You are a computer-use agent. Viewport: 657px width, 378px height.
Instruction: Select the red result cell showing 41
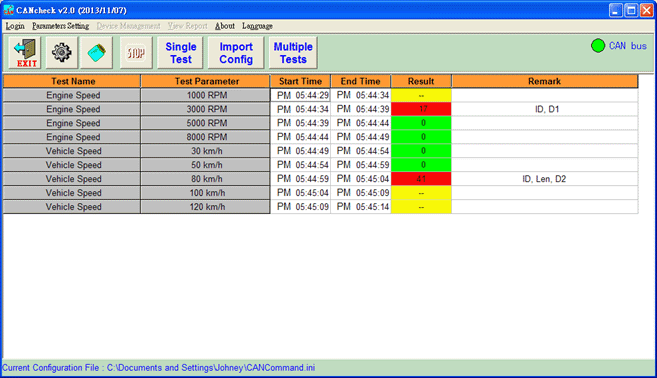(x=421, y=179)
